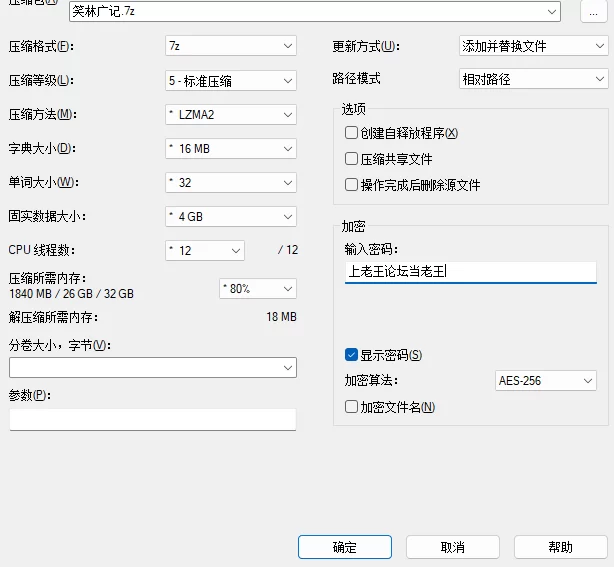Click the browse "..." button beside archive name
This screenshot has width=614, height=567.
pyautogui.click(x=594, y=12)
